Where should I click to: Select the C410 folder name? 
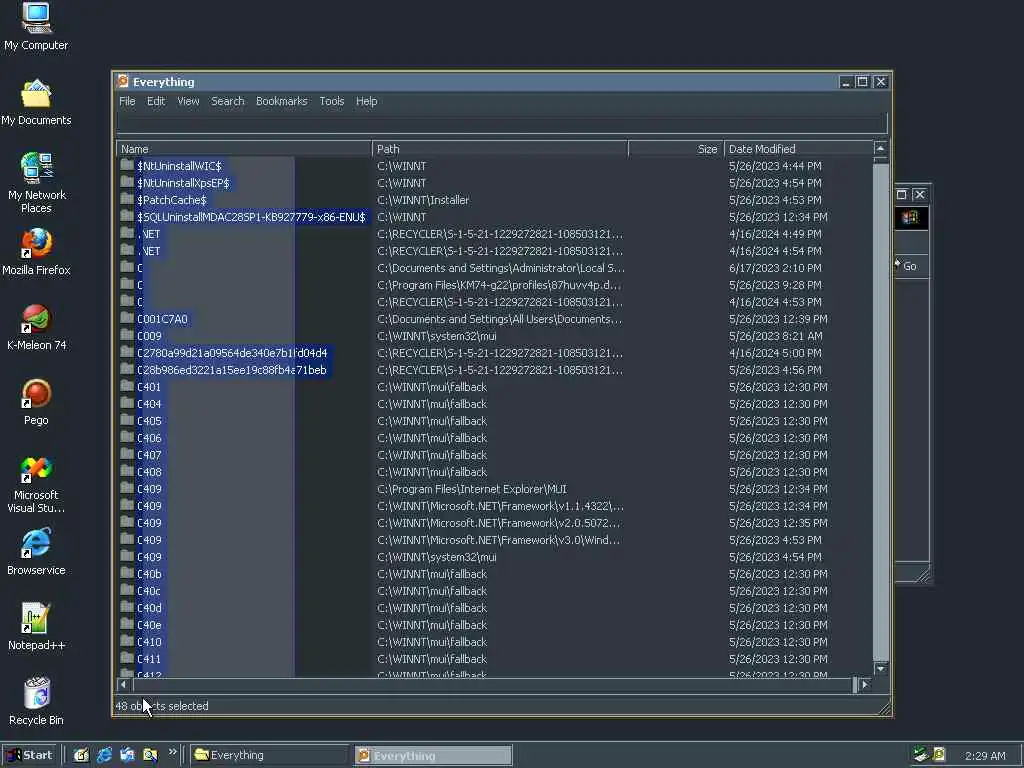click(x=149, y=642)
